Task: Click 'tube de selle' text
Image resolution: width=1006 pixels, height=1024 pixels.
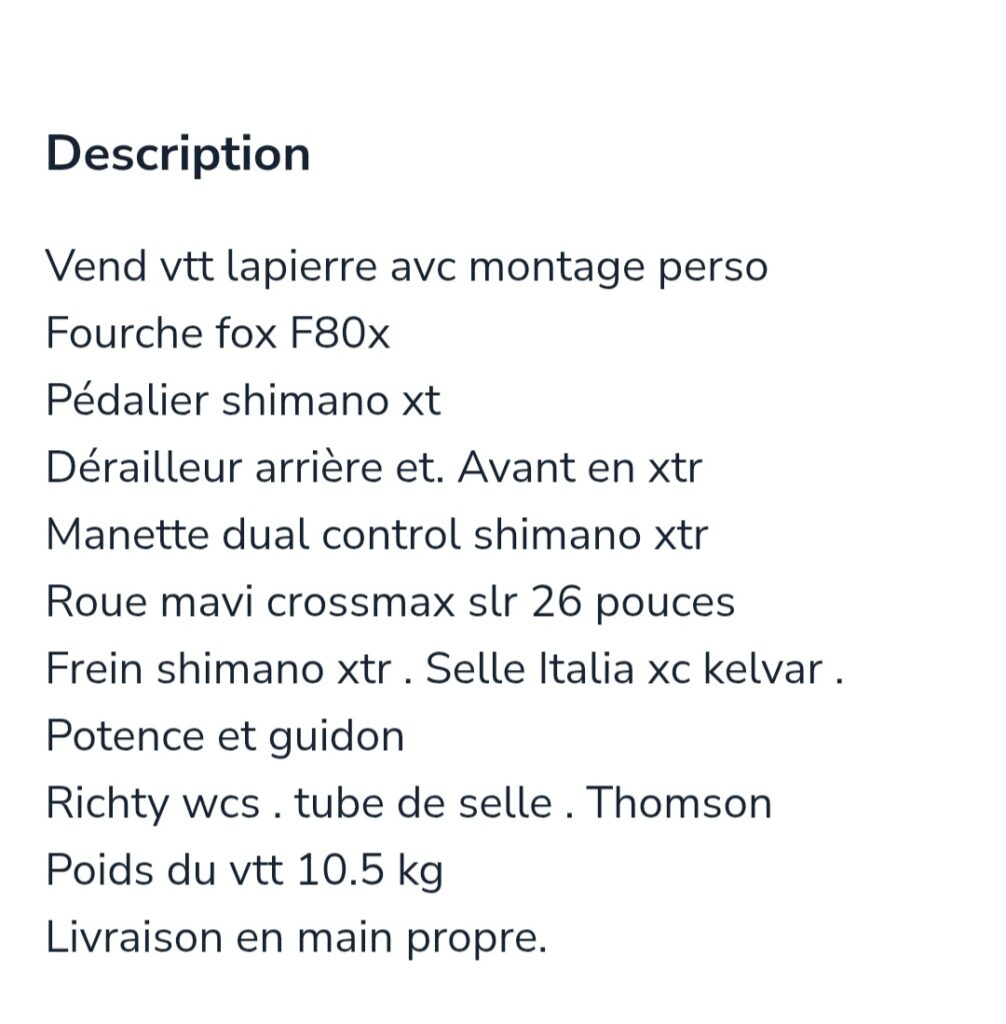Action: coord(423,803)
